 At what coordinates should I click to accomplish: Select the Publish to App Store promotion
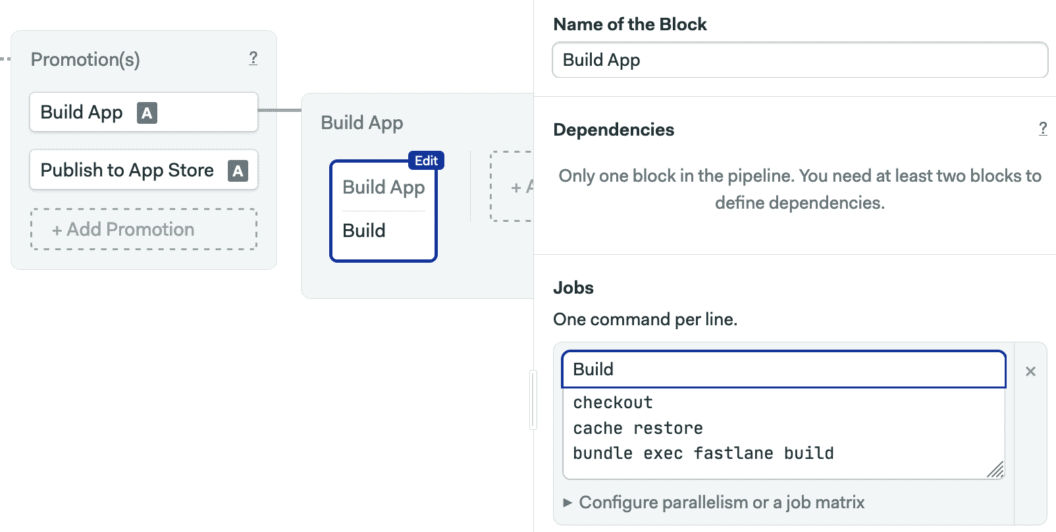(127, 170)
